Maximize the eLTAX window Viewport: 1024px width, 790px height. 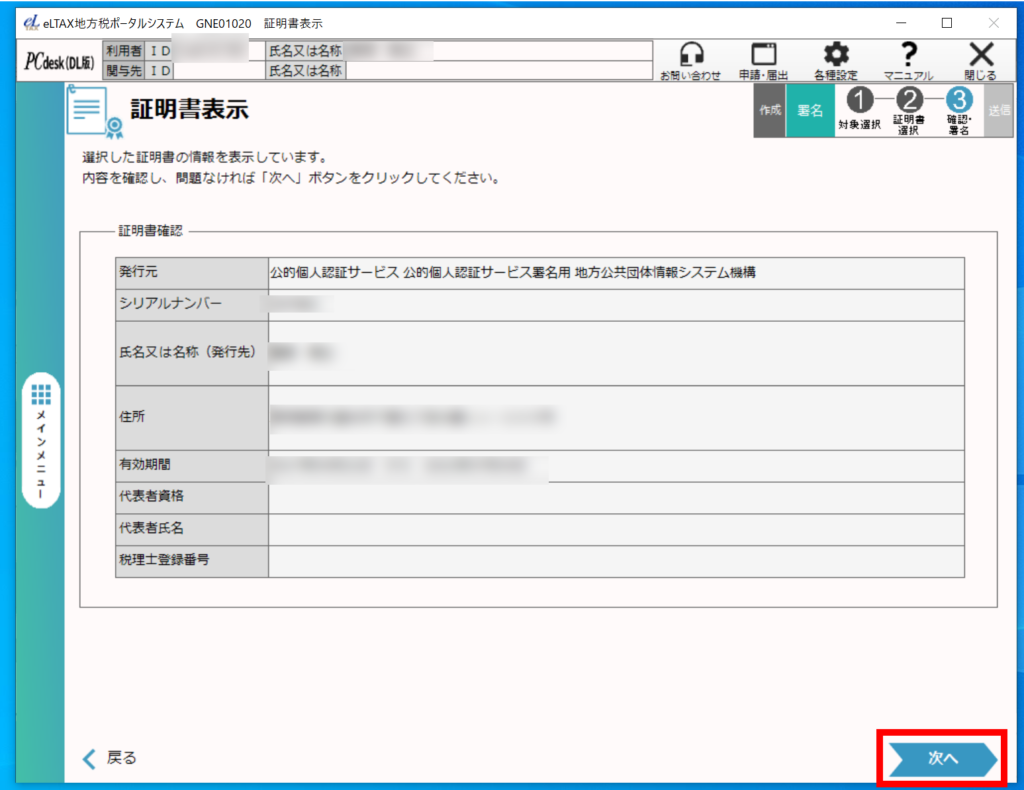(947, 22)
